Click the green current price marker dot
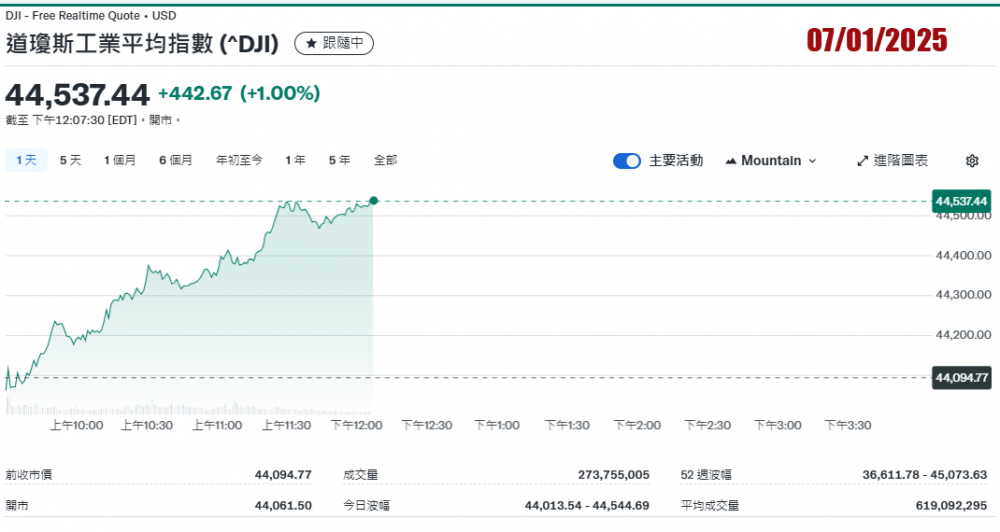Viewport: 1000px width, 532px height. click(373, 201)
